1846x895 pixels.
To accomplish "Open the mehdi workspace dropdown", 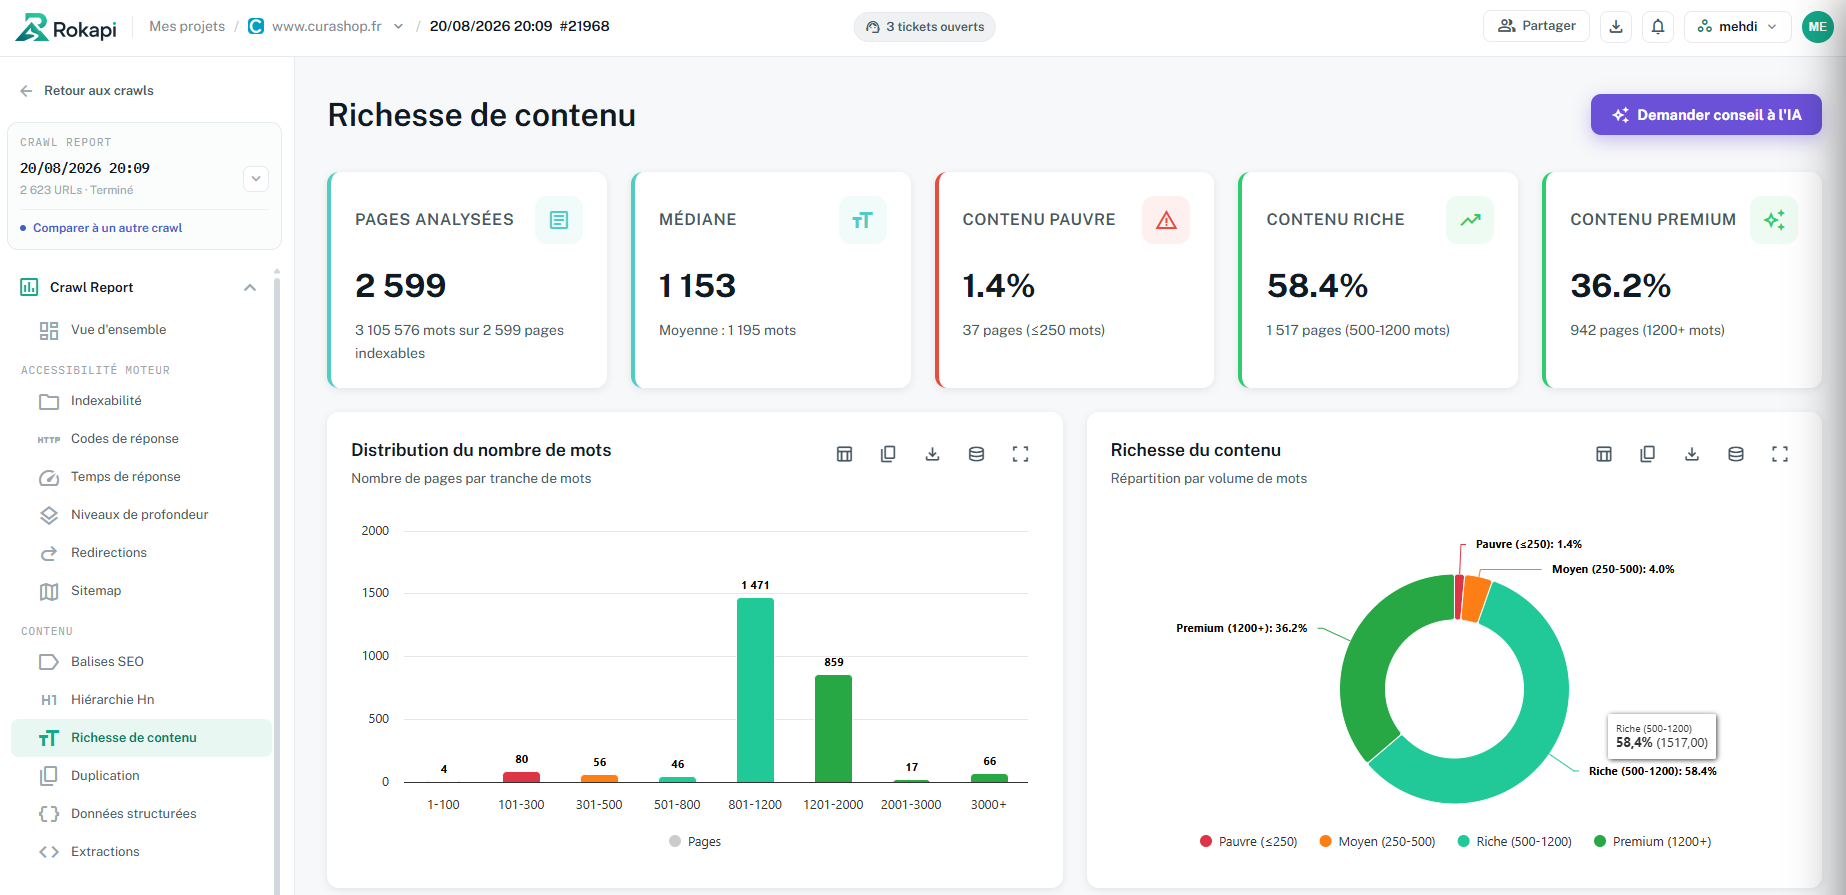I will click(x=1737, y=27).
